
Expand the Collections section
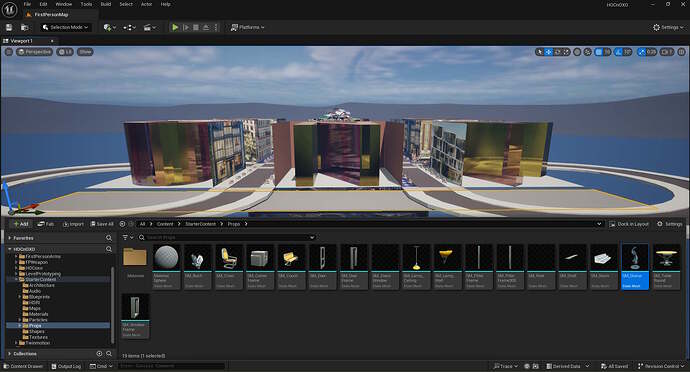coord(25,354)
